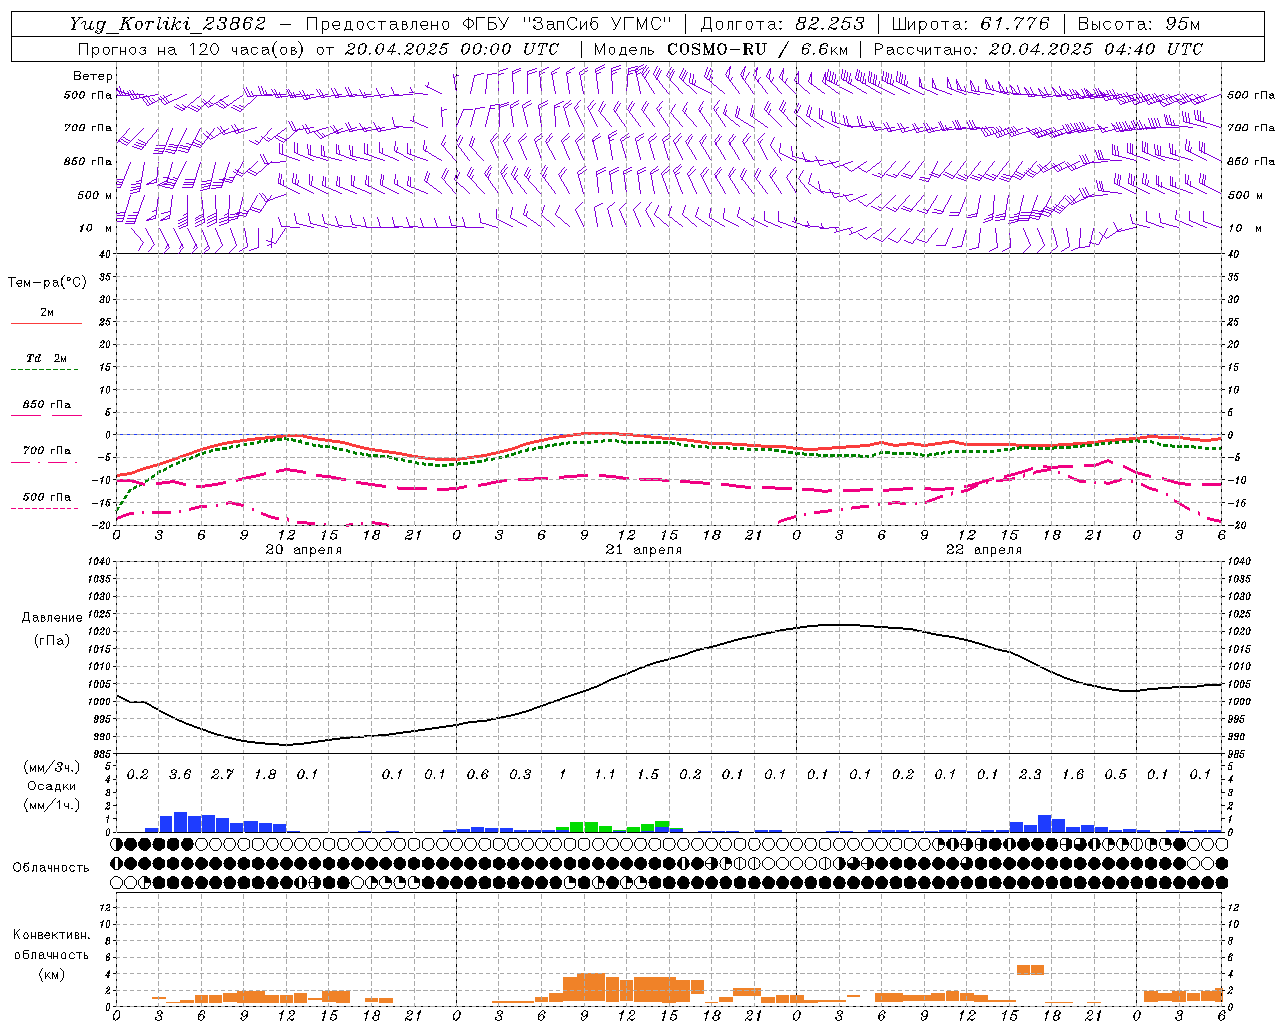Screen dimensions: 1280x1024
Task: Click the "Конвективн." convective cloud label
Action: (x=51, y=935)
